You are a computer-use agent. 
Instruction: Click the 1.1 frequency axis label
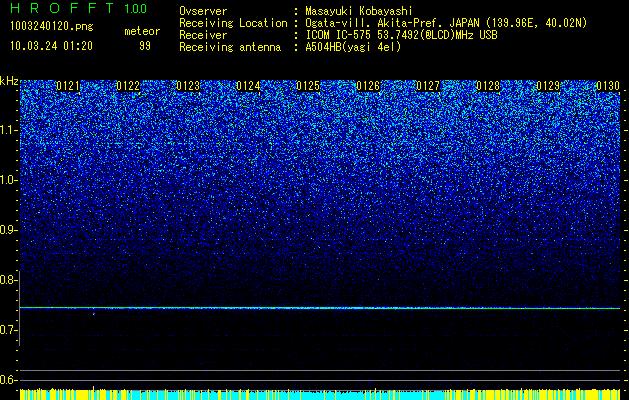8,130
